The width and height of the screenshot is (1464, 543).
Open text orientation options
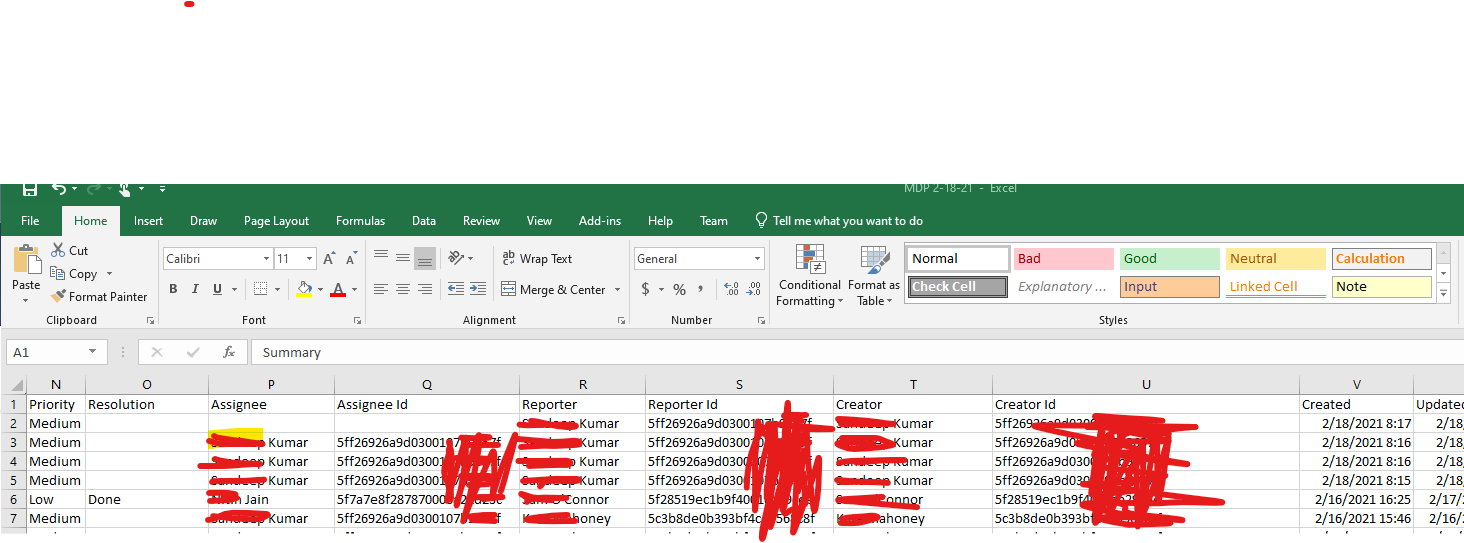(460, 258)
